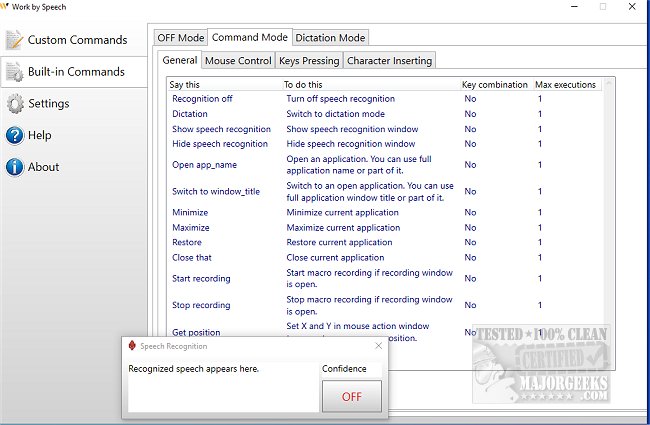Close the Speech Recognition popup

[x=378, y=346]
